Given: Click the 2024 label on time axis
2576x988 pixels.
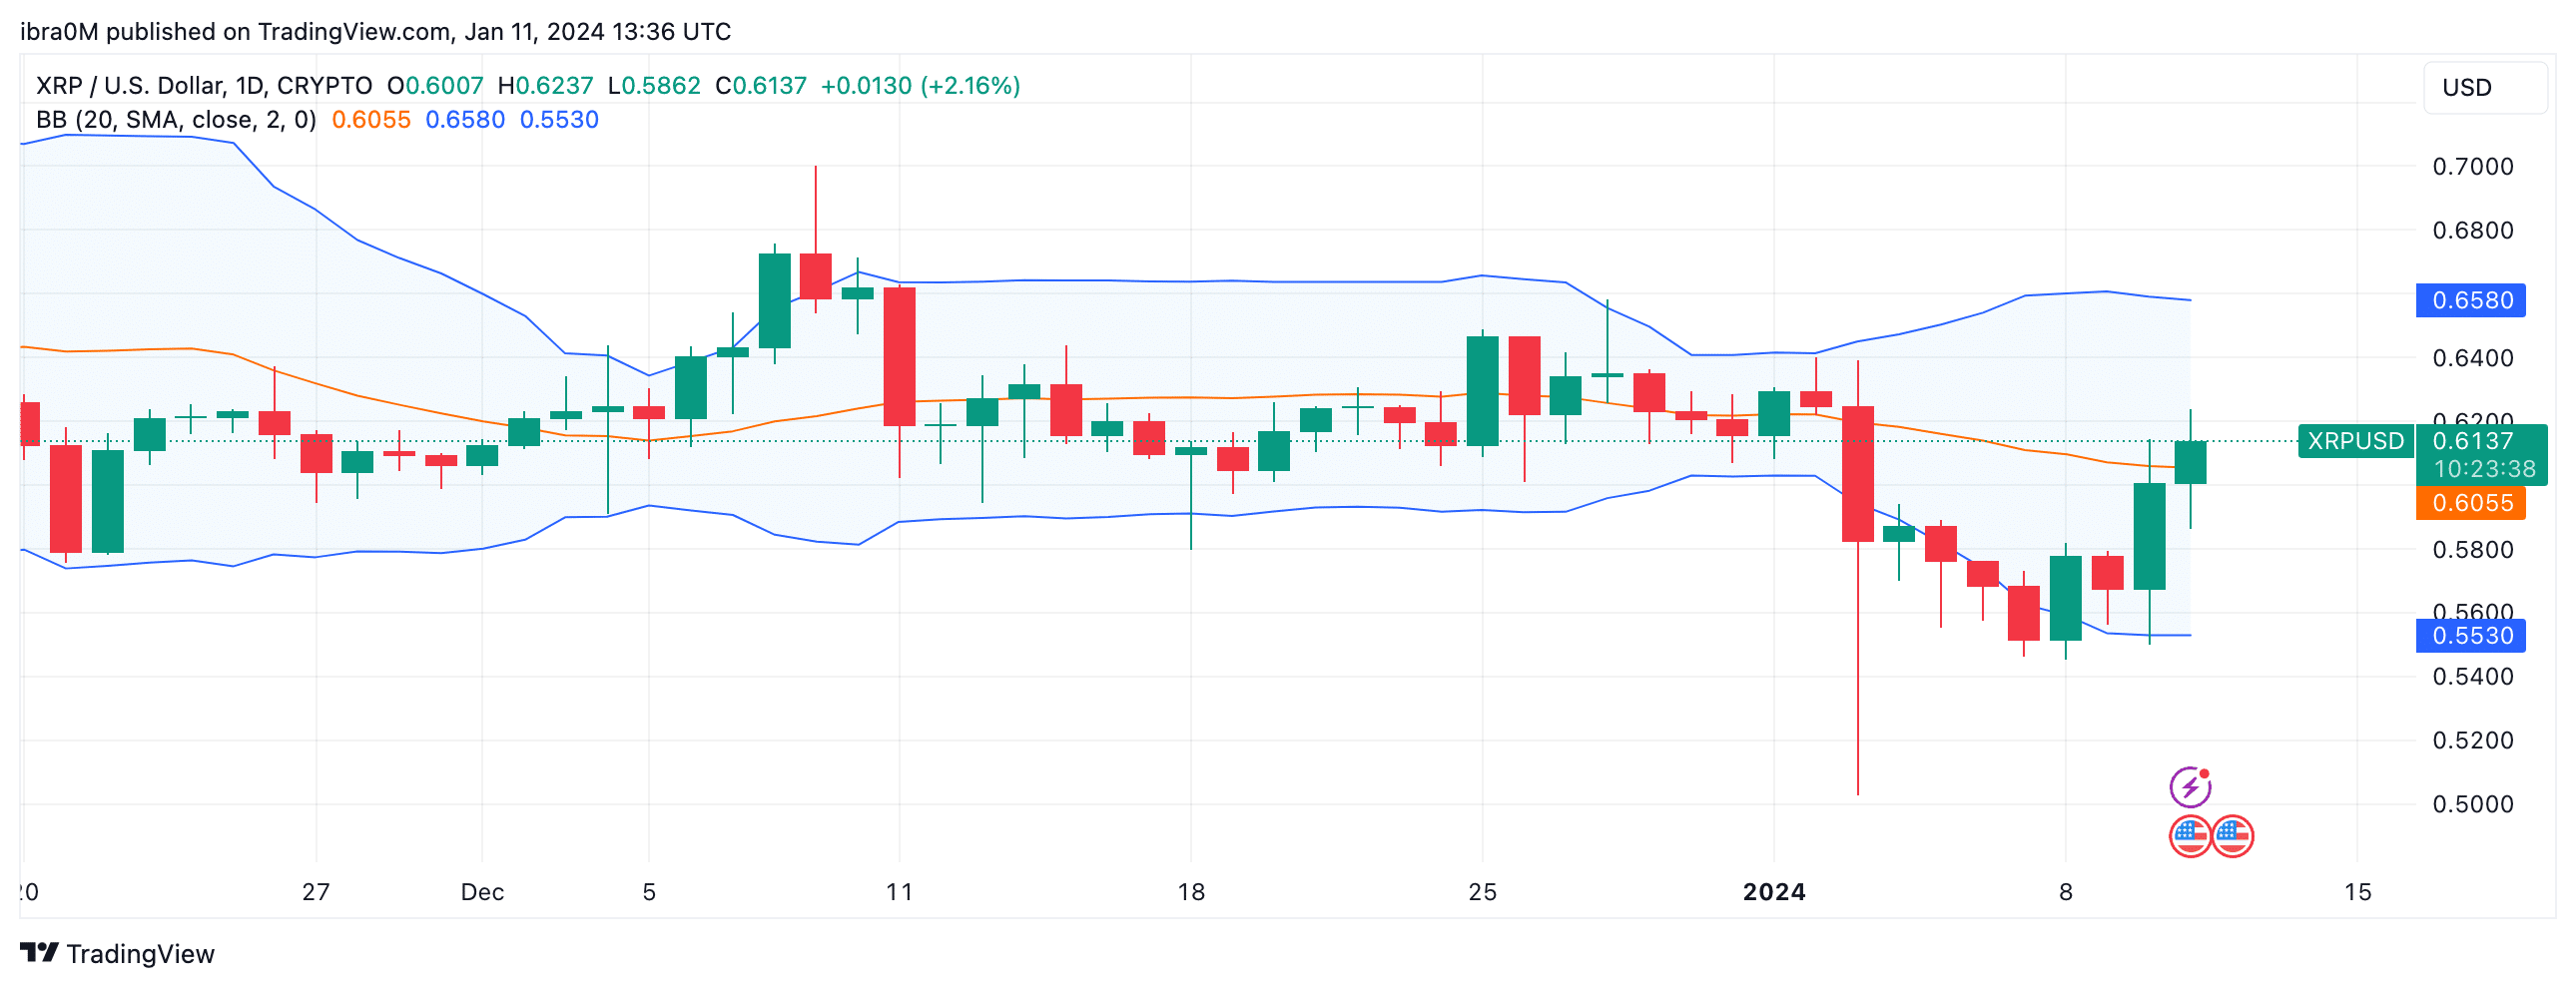Looking at the screenshot, I should click(1774, 892).
